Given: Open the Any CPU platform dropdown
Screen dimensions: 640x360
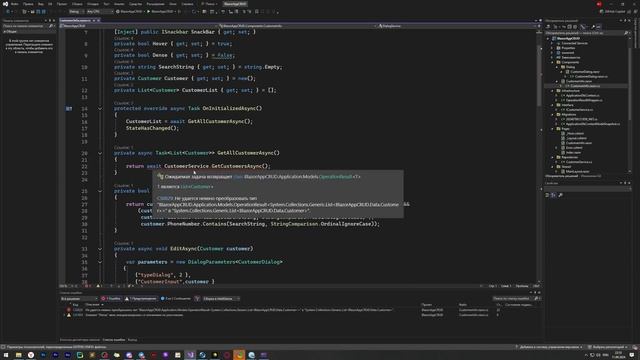Looking at the screenshot, I should point(100,11).
